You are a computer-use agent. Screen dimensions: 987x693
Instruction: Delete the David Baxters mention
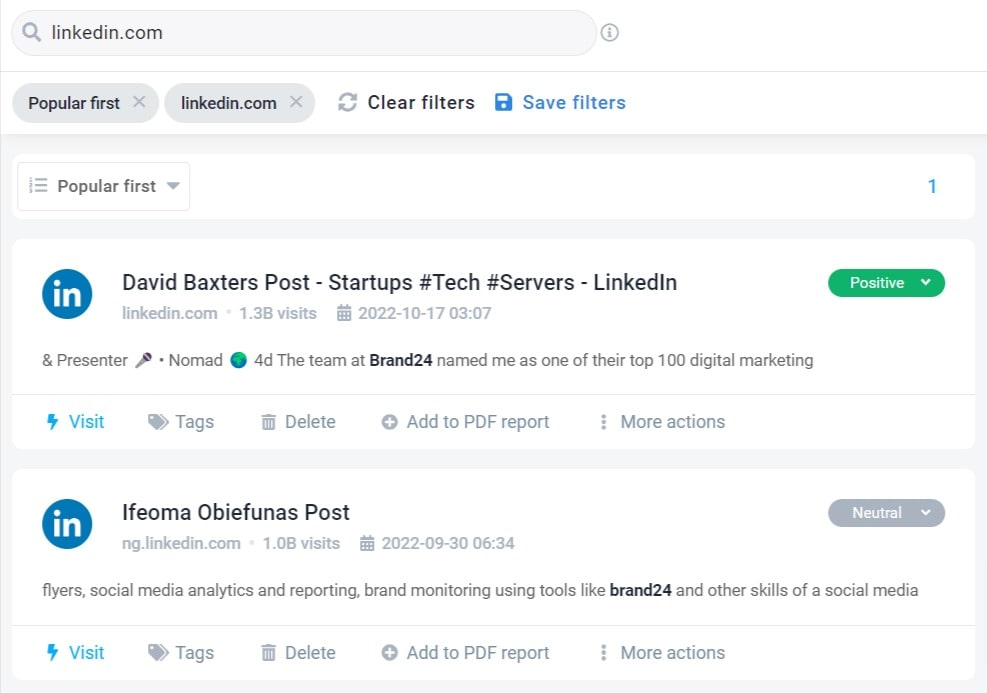[x=298, y=422]
